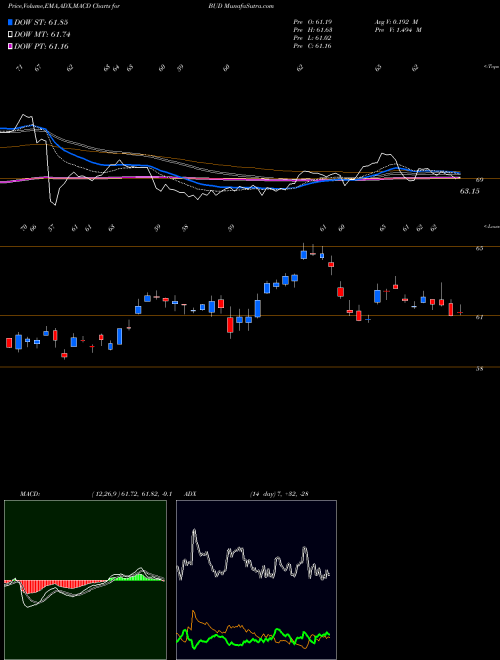Image resolution: width=500 pixels, height=660 pixels.
Task: Click the Pre H: 61.63 high value
Action: [314, 30]
